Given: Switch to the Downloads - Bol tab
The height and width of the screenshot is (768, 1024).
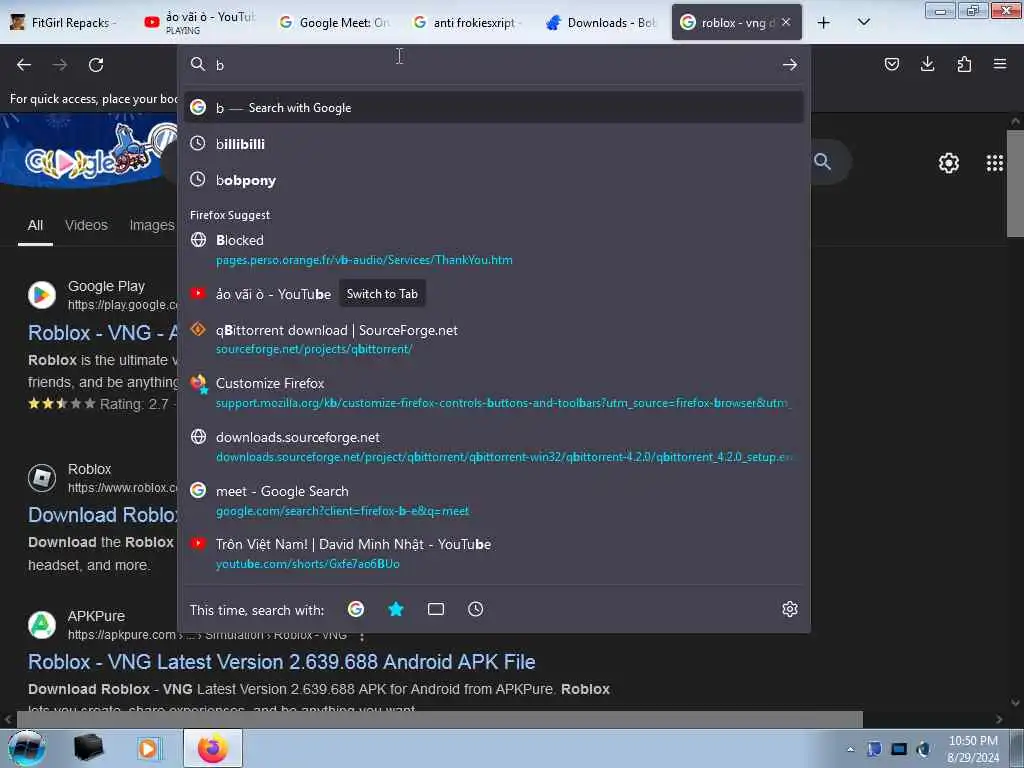Looking at the screenshot, I should tap(601, 23).
